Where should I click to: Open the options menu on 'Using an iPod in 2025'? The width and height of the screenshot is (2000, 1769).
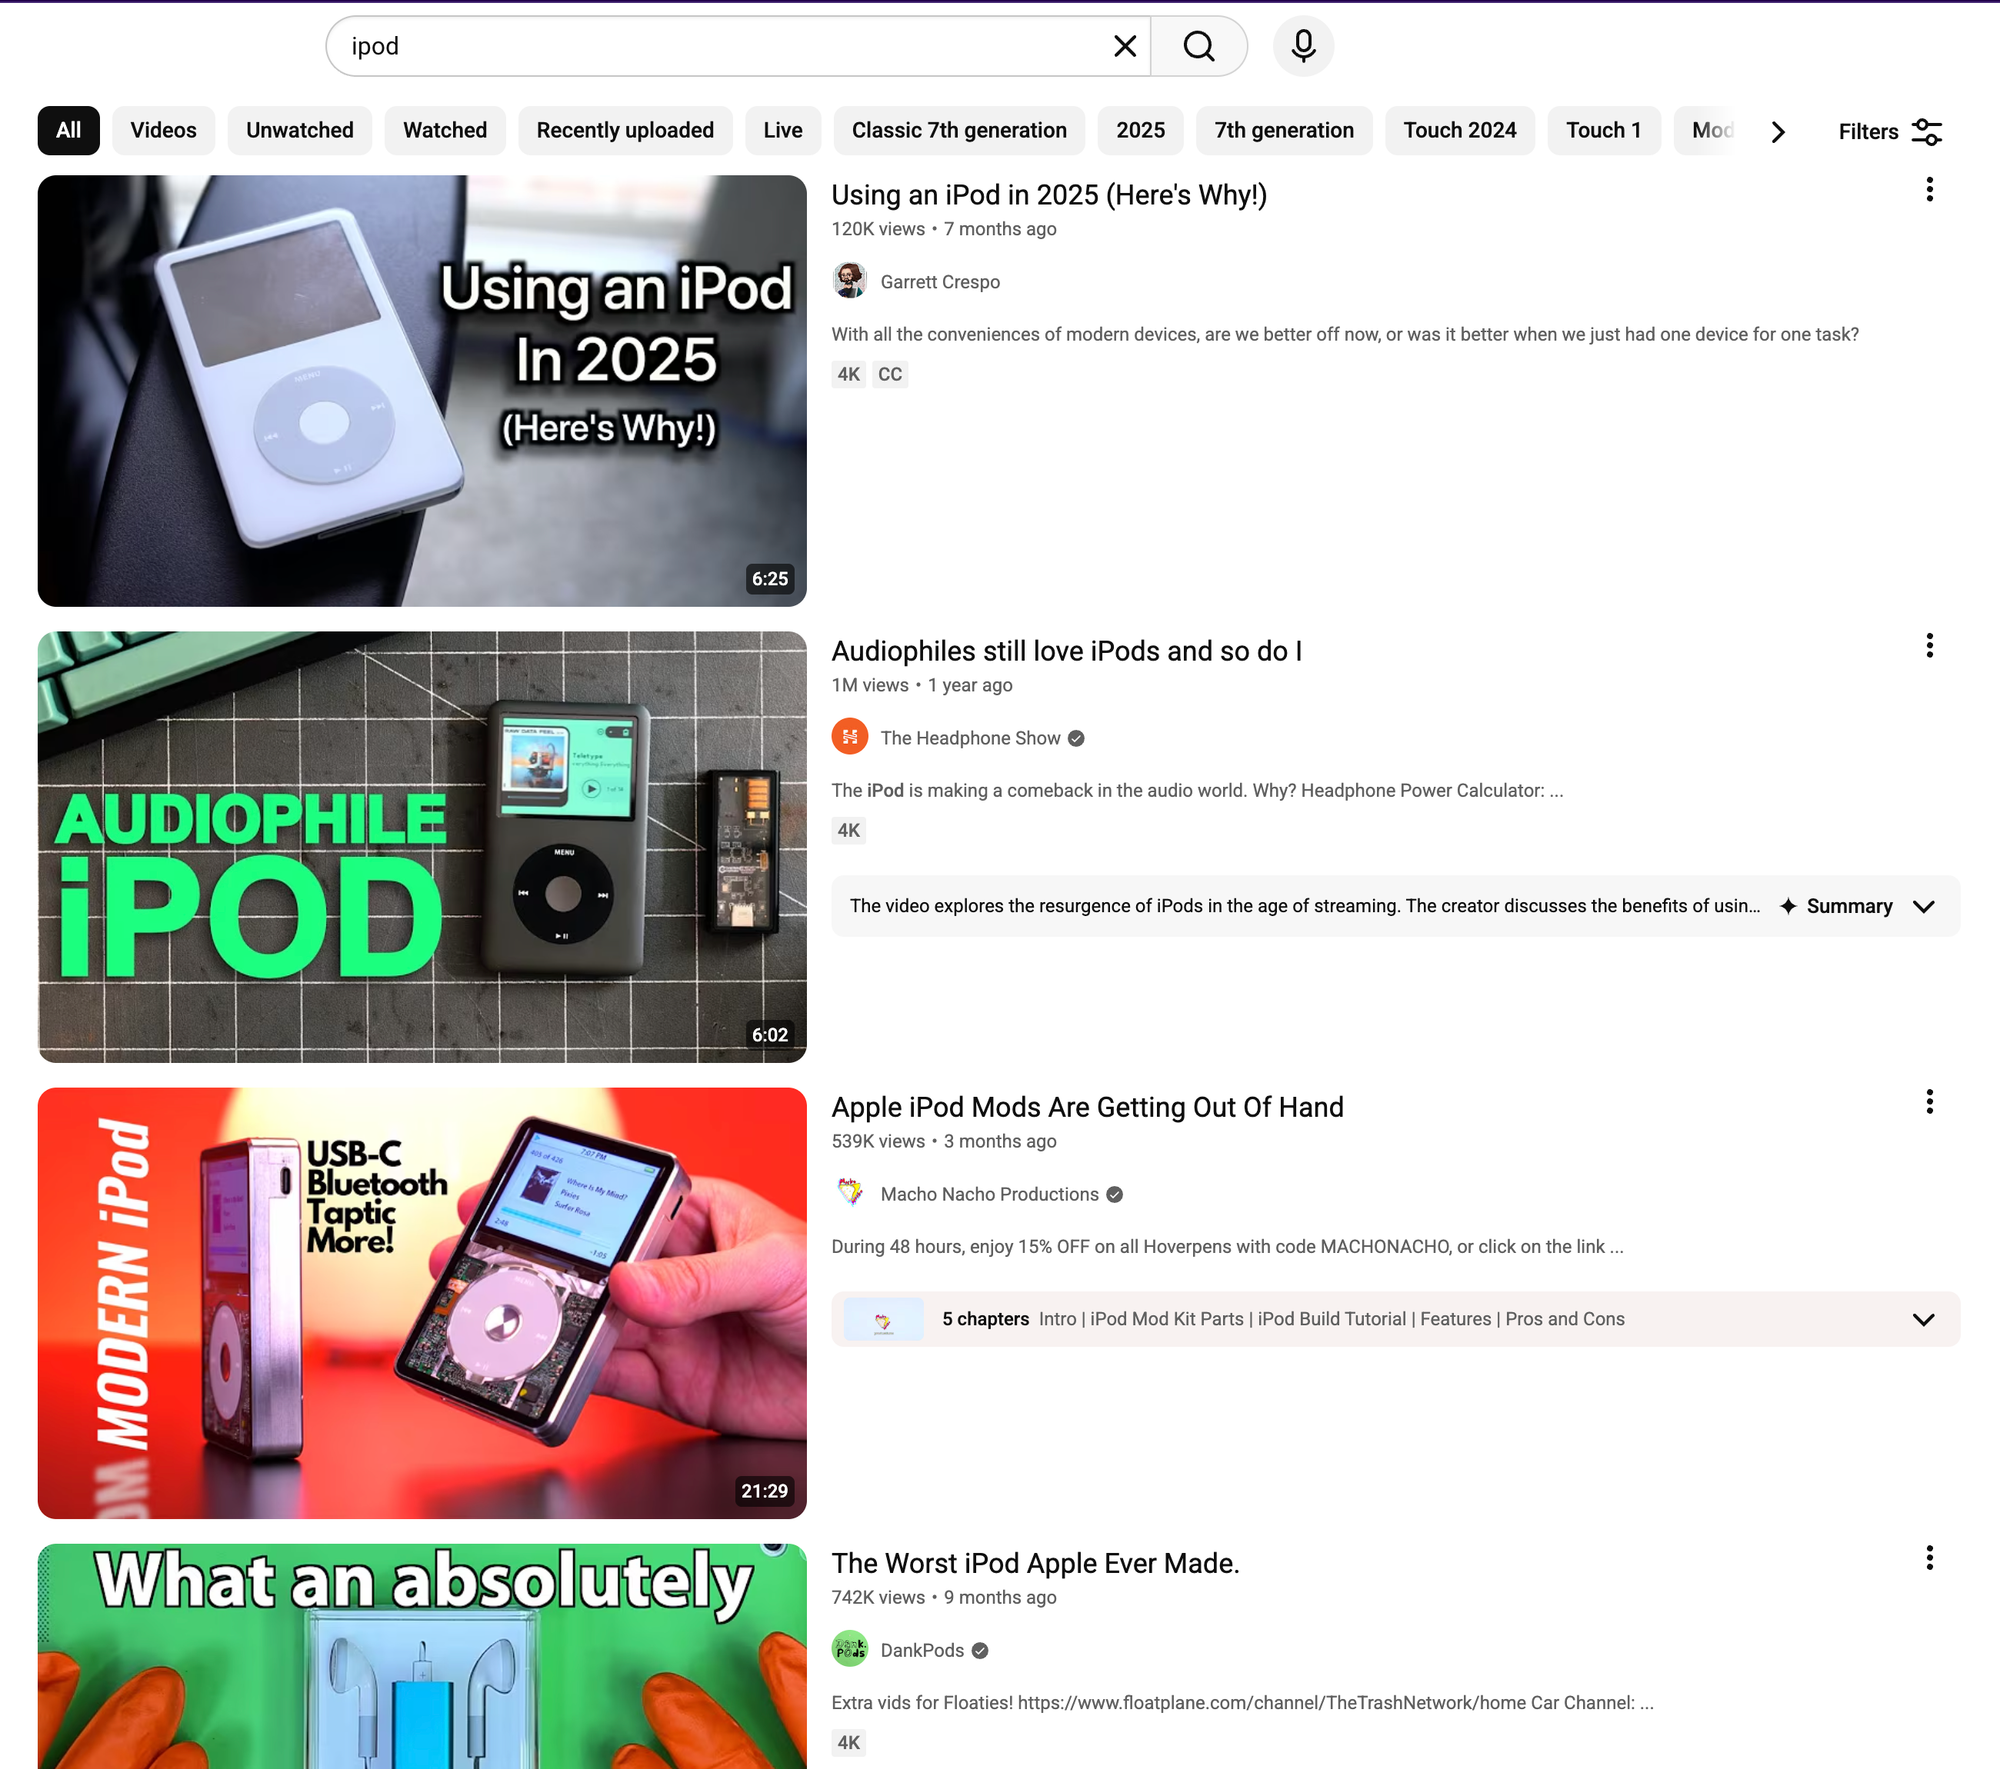pos(1929,190)
